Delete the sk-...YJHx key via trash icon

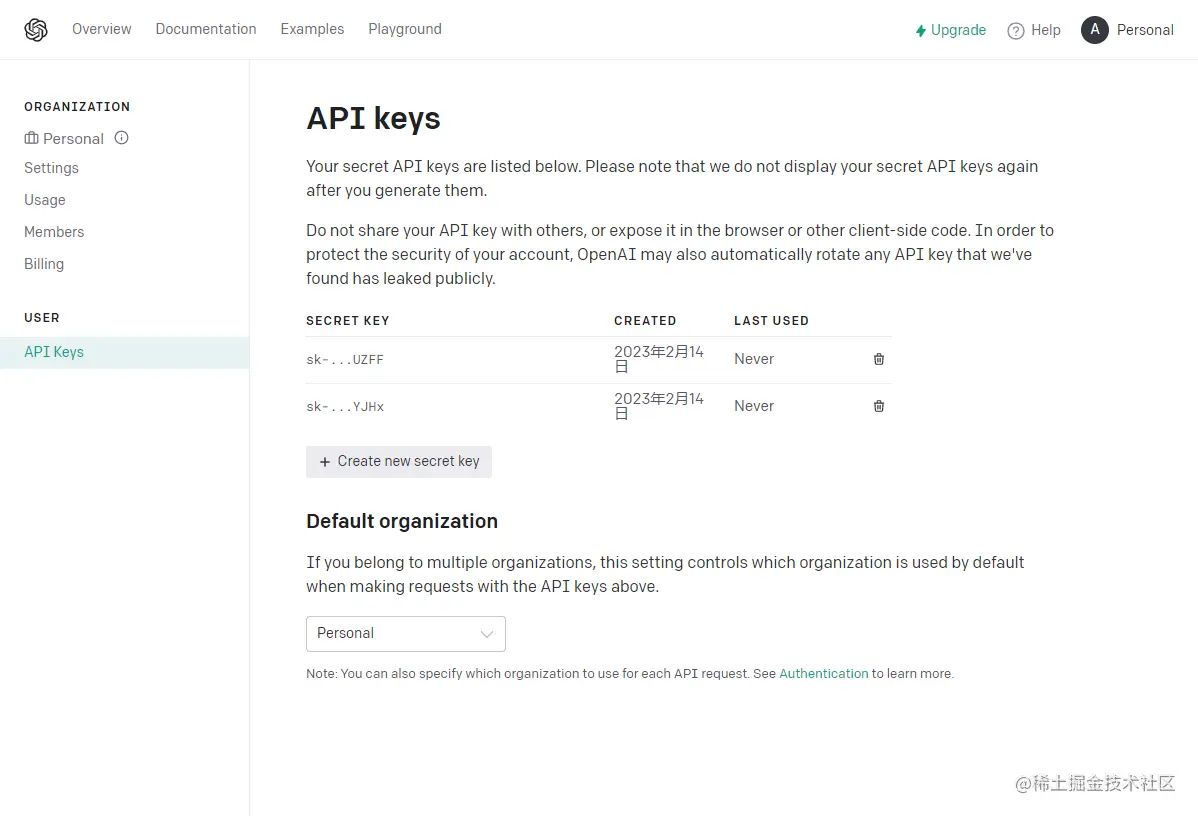(x=879, y=406)
